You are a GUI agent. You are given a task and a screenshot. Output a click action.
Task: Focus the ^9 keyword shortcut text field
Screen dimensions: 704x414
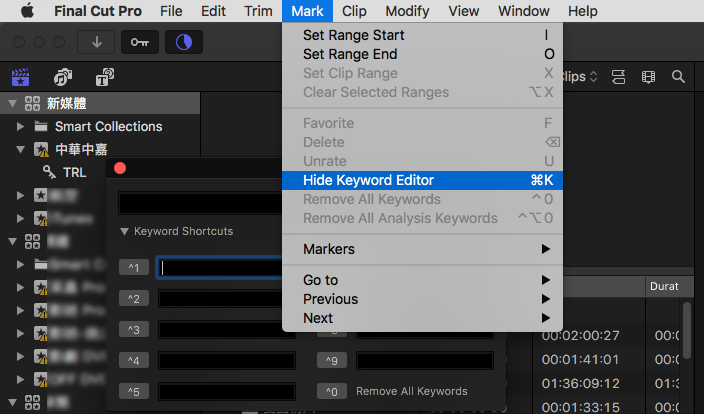[x=425, y=361]
